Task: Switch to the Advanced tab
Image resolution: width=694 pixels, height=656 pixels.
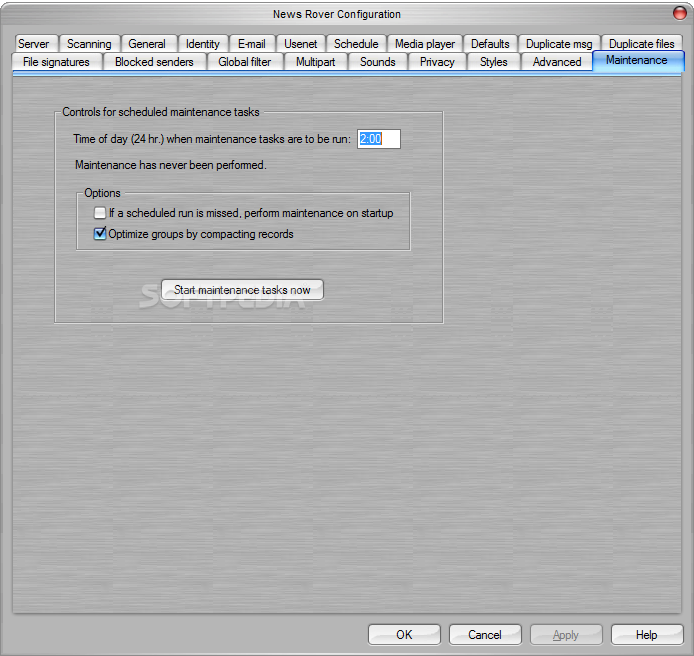Action: point(557,62)
